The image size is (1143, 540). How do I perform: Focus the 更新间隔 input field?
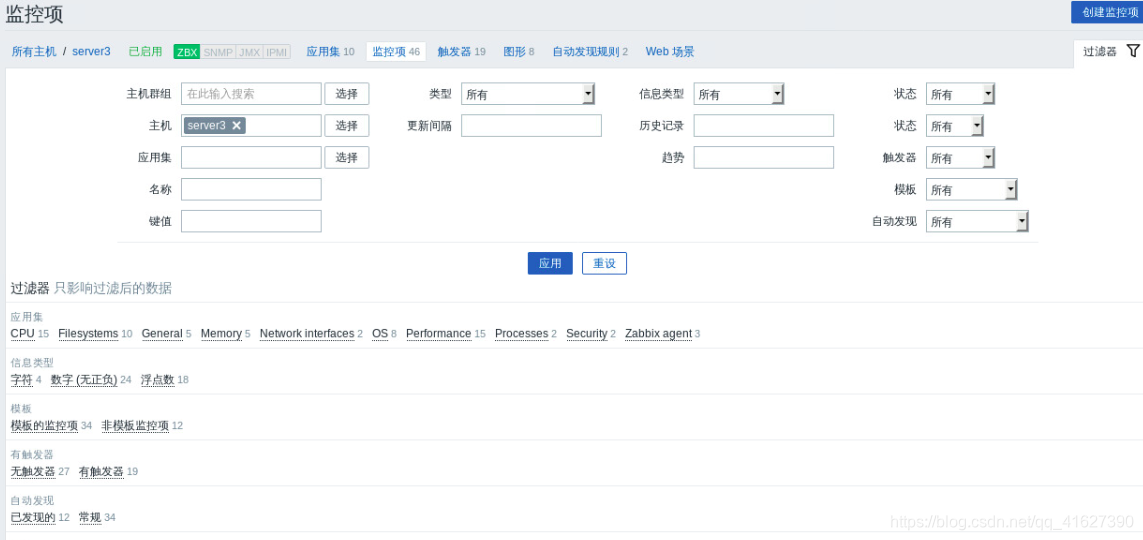pos(531,125)
